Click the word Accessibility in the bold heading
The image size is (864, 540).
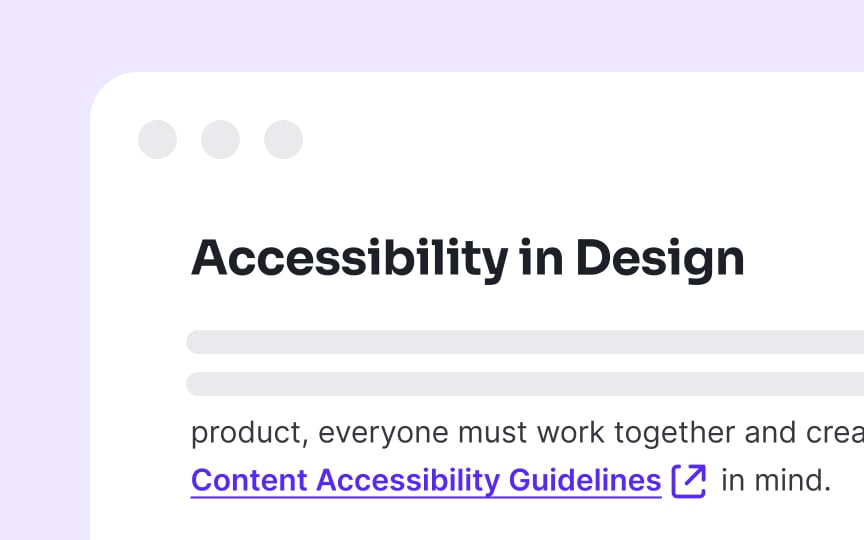click(349, 259)
